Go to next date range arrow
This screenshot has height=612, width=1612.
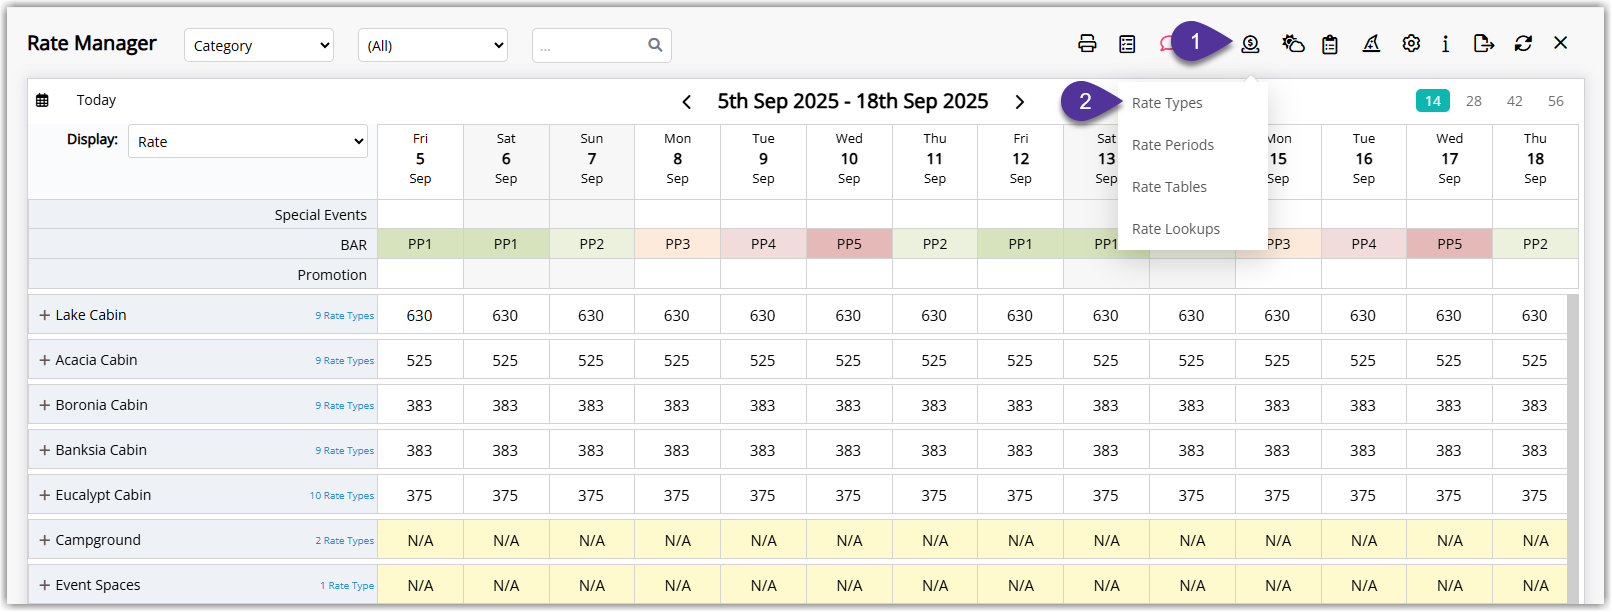click(1019, 102)
